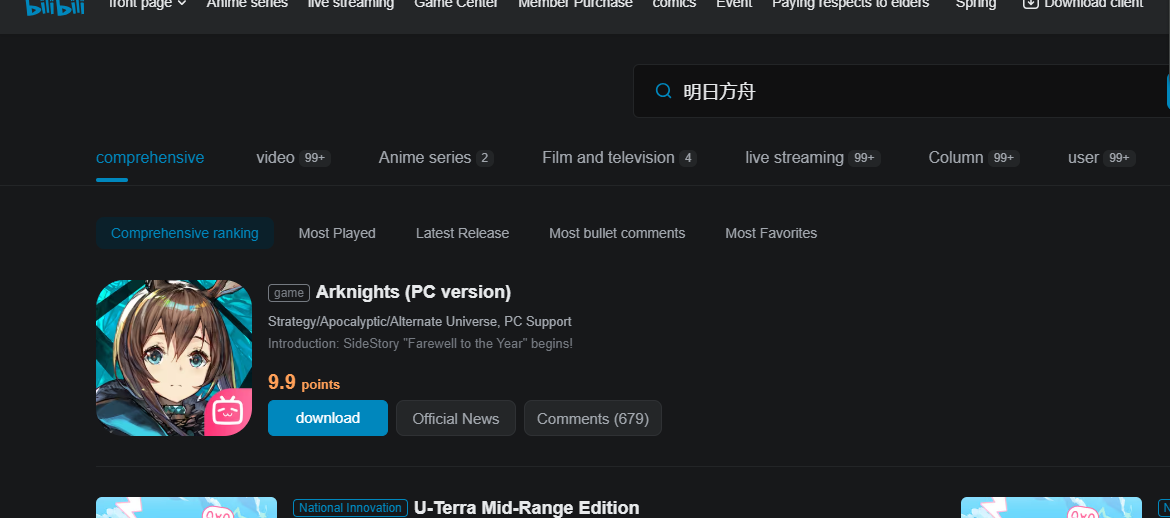1170x518 pixels.
Task: Open comics in top navigation
Action: pos(675,4)
